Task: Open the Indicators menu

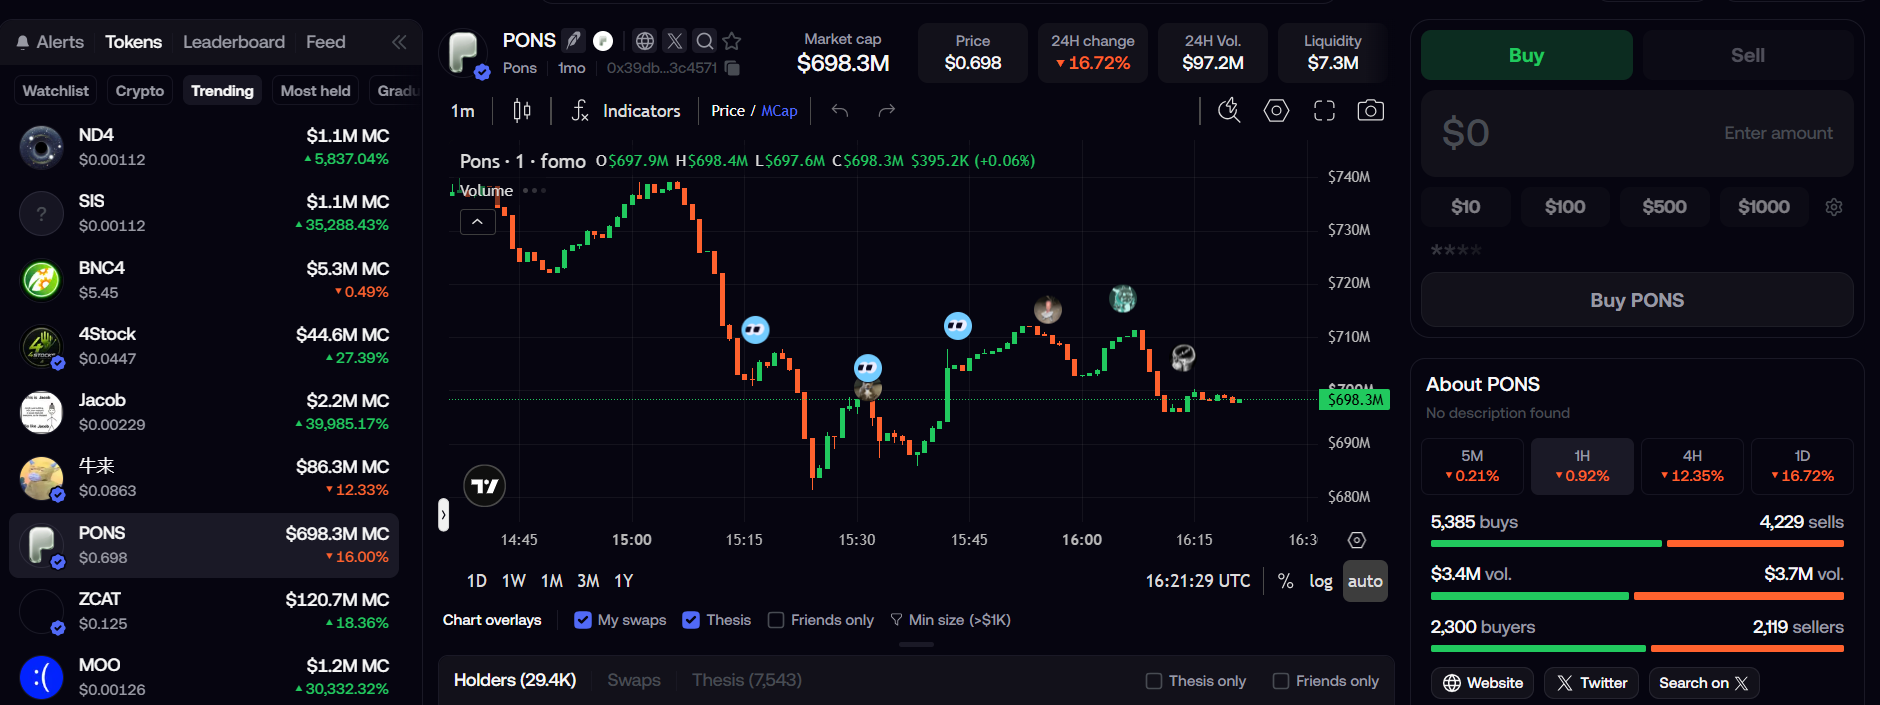Action: click(627, 111)
